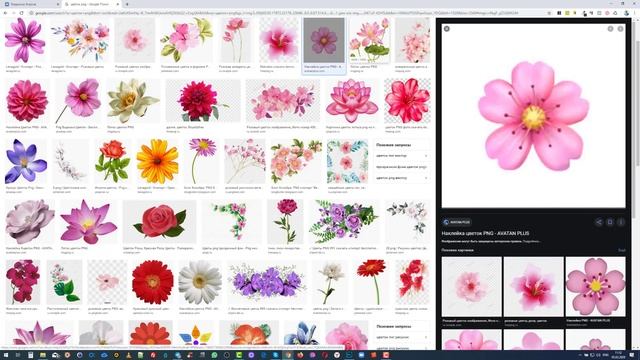Open the magenta peony with stem result
The image size is (640, 360).
pos(286,222)
